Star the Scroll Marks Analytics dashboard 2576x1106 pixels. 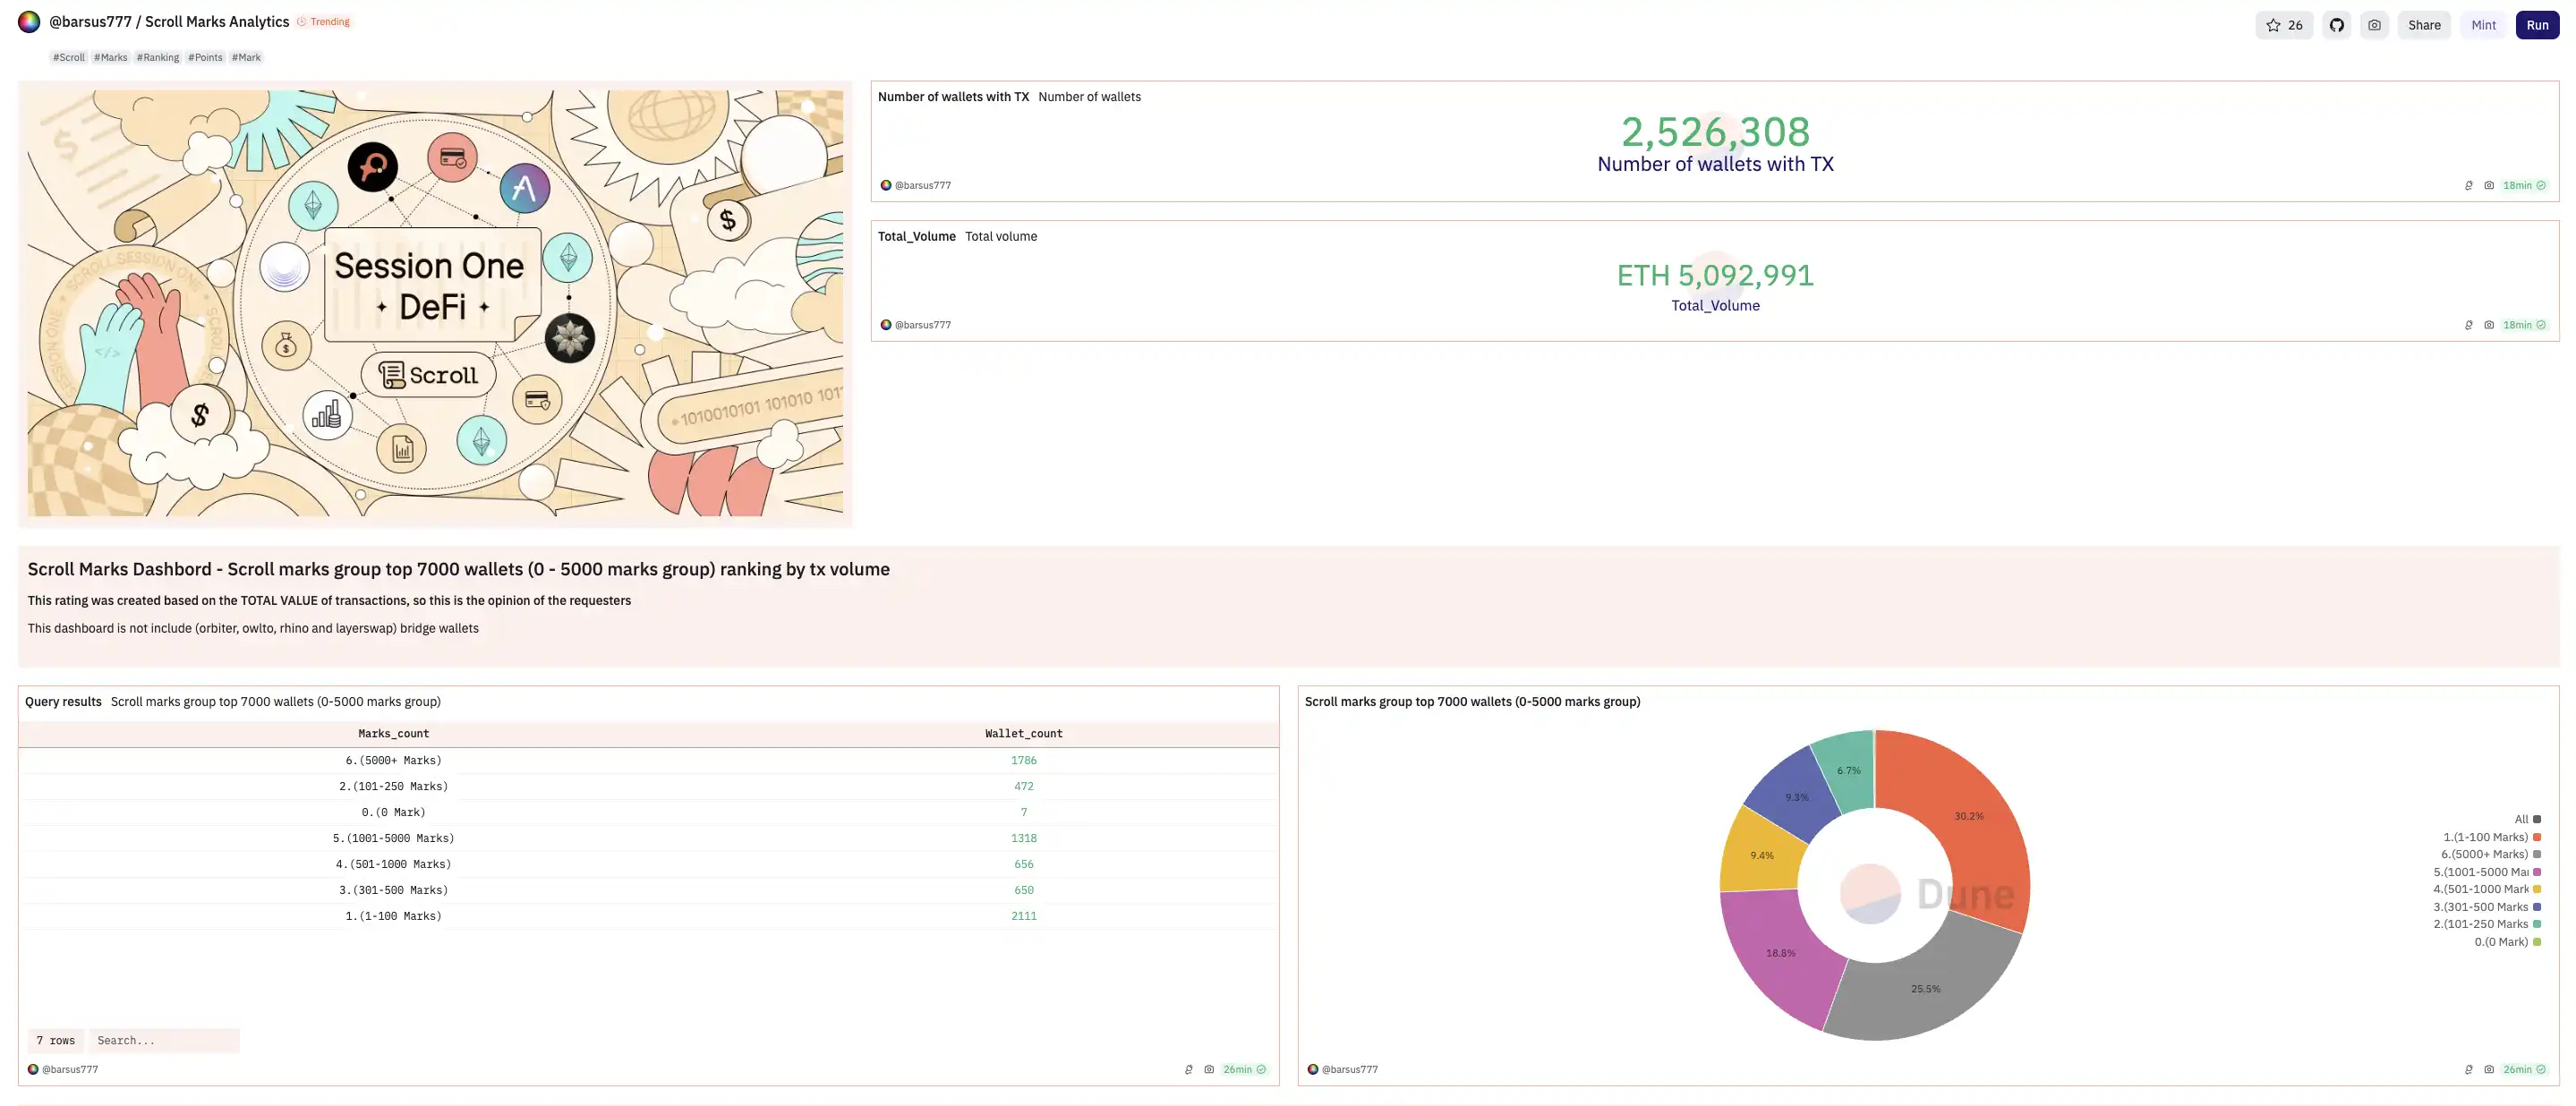point(2283,25)
